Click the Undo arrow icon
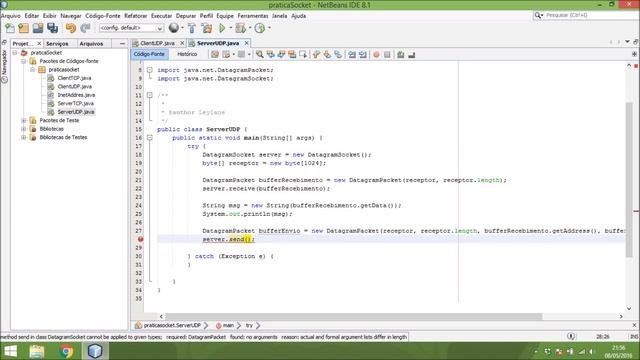640x360 pixels. 71,28
